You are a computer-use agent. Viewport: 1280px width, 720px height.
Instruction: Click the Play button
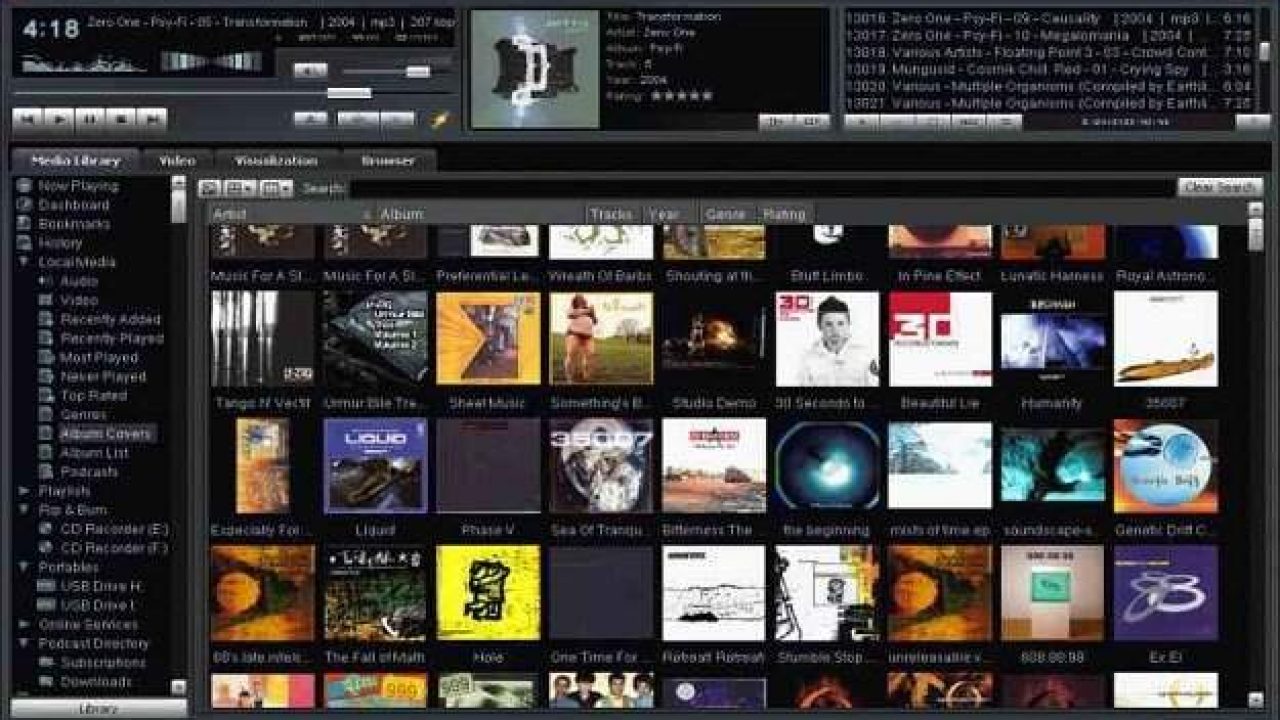58,119
